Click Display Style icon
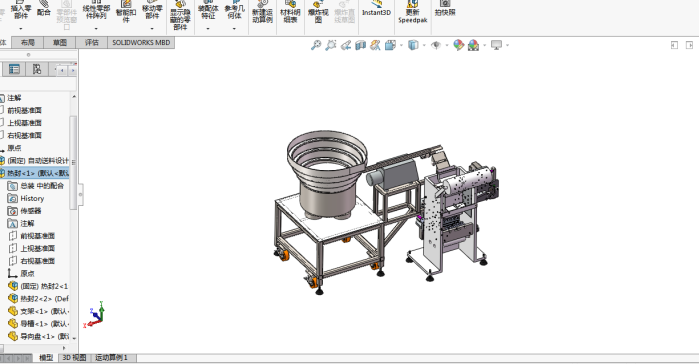Viewport: 699px width, 364px height. pyautogui.click(x=413, y=45)
